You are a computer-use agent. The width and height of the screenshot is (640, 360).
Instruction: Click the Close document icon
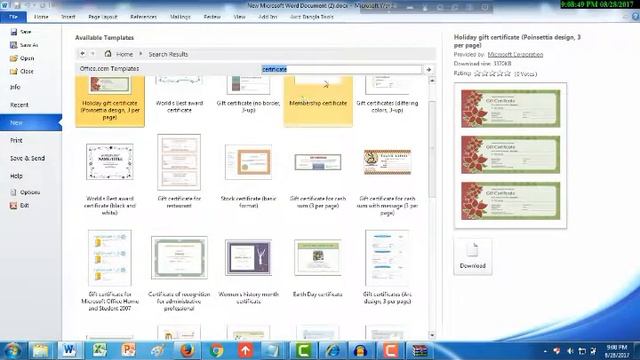point(14,71)
